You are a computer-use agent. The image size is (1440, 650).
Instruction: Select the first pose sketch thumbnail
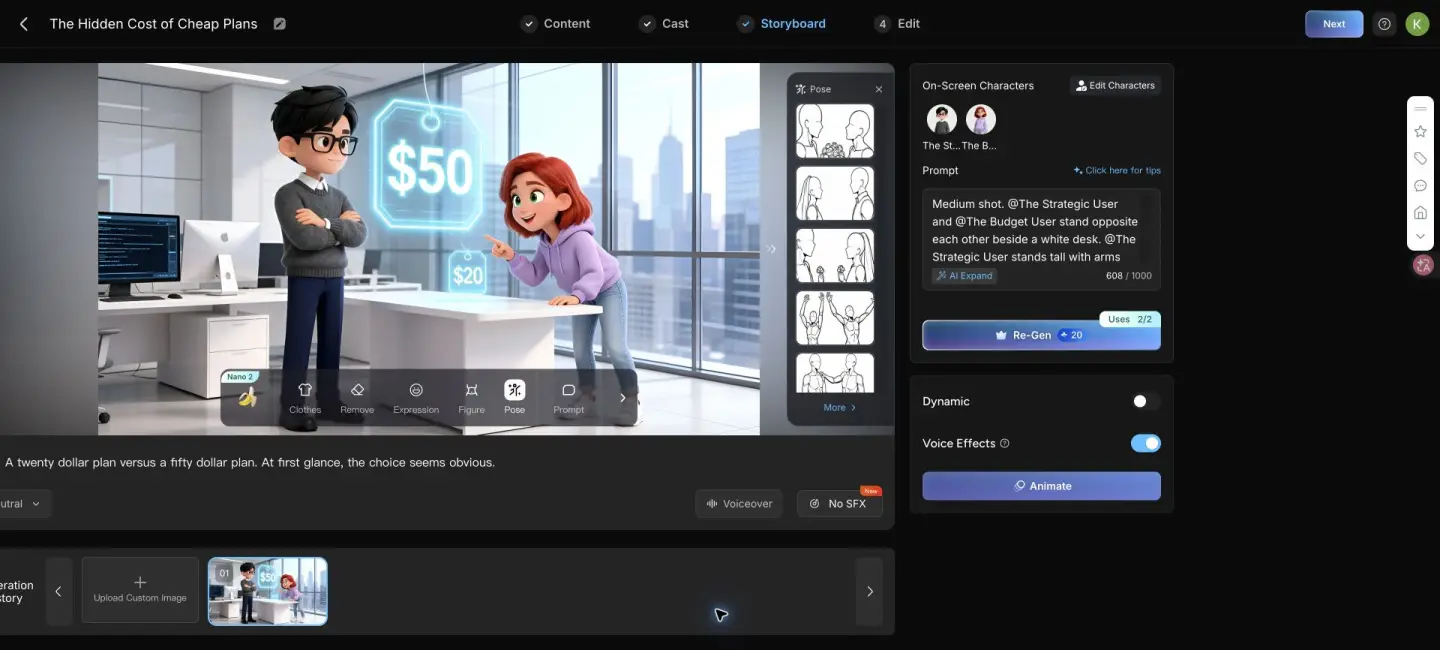(x=835, y=131)
